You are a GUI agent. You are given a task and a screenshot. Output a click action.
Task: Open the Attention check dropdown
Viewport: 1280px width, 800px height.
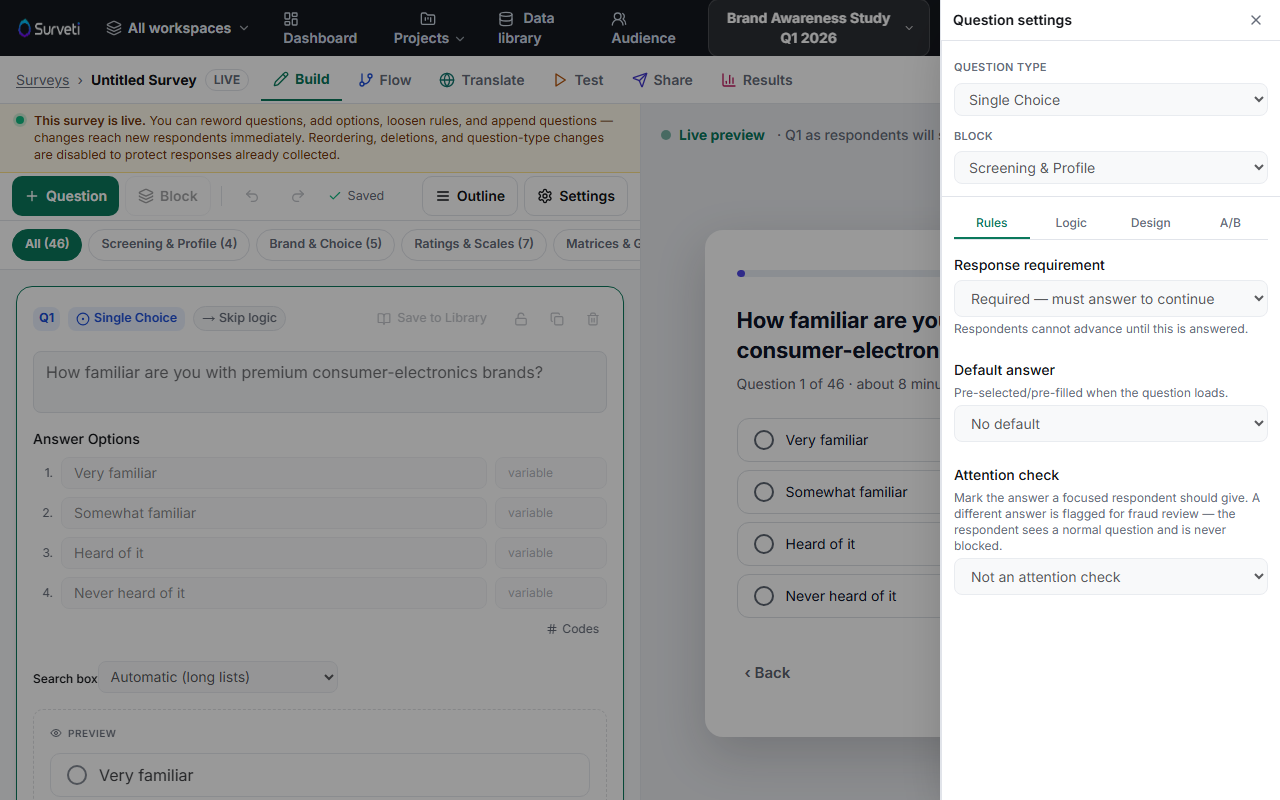(1111, 577)
